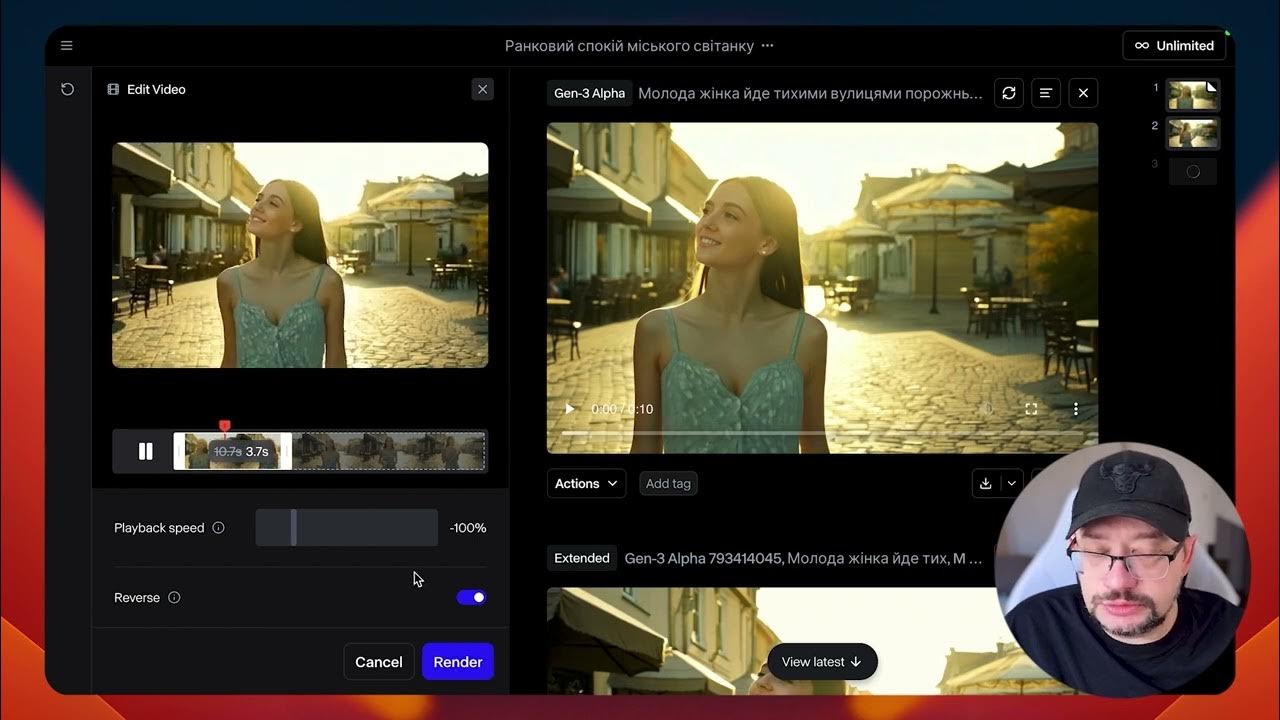Render the edited video

coord(458,662)
